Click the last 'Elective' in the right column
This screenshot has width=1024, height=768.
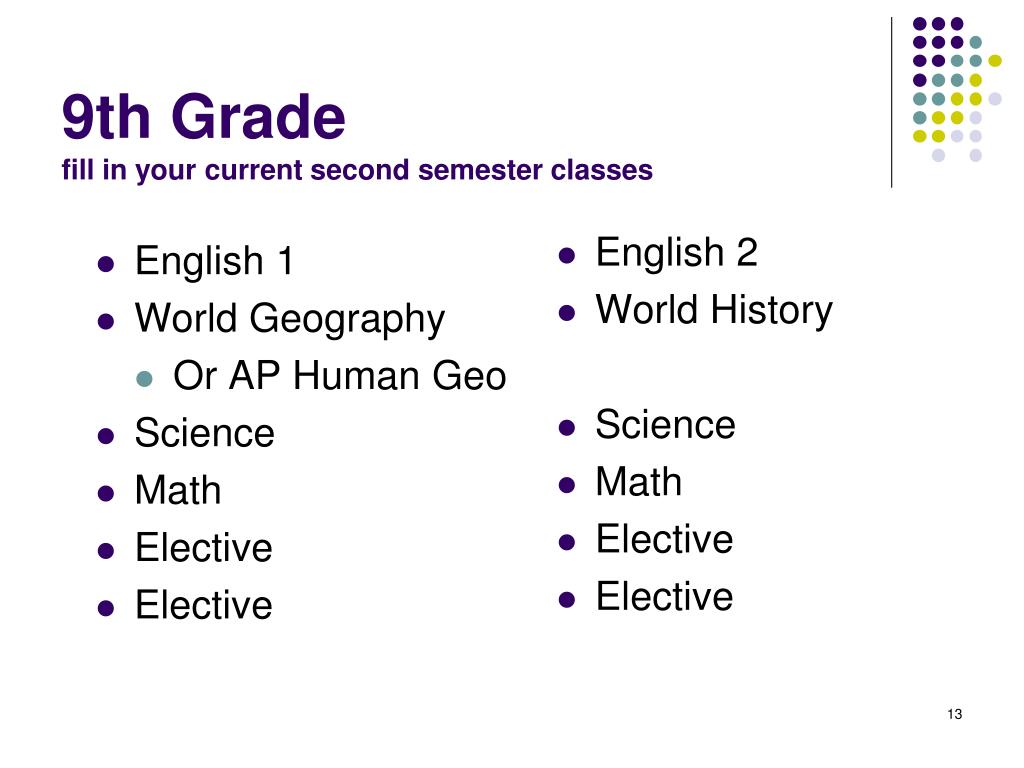point(665,596)
